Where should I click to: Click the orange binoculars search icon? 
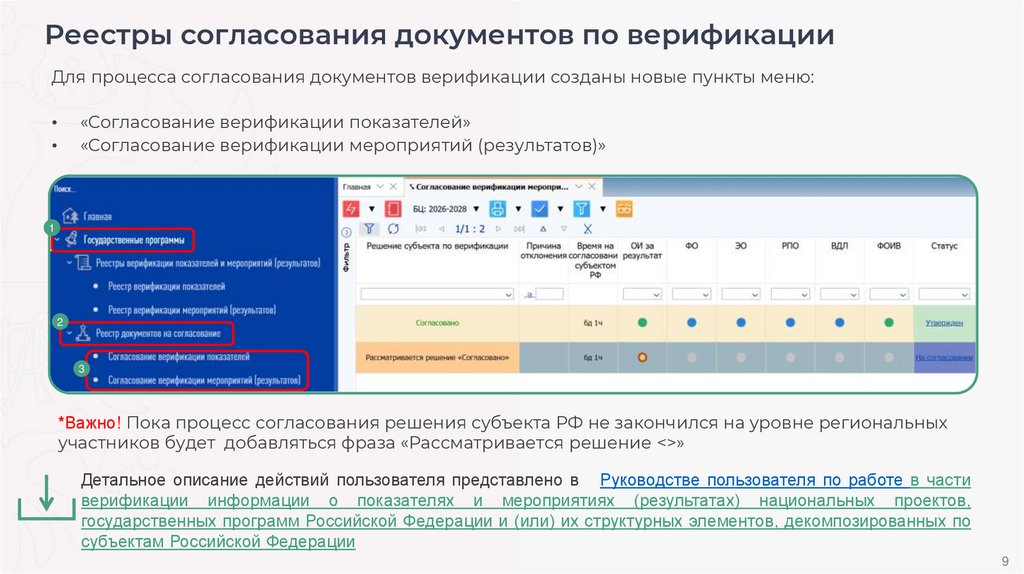[x=624, y=209]
